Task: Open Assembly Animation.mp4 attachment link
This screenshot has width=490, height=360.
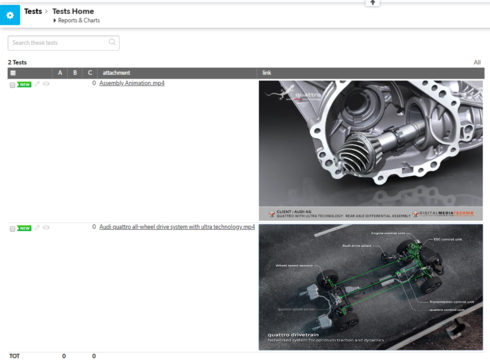Action: pyautogui.click(x=132, y=83)
